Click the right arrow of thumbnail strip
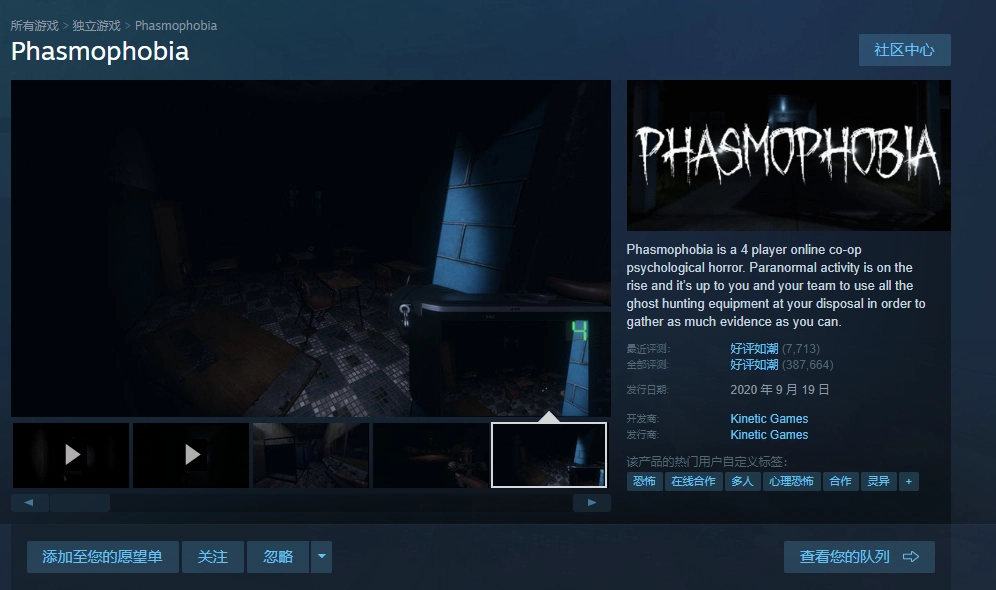Image resolution: width=996 pixels, height=590 pixels. 591,502
